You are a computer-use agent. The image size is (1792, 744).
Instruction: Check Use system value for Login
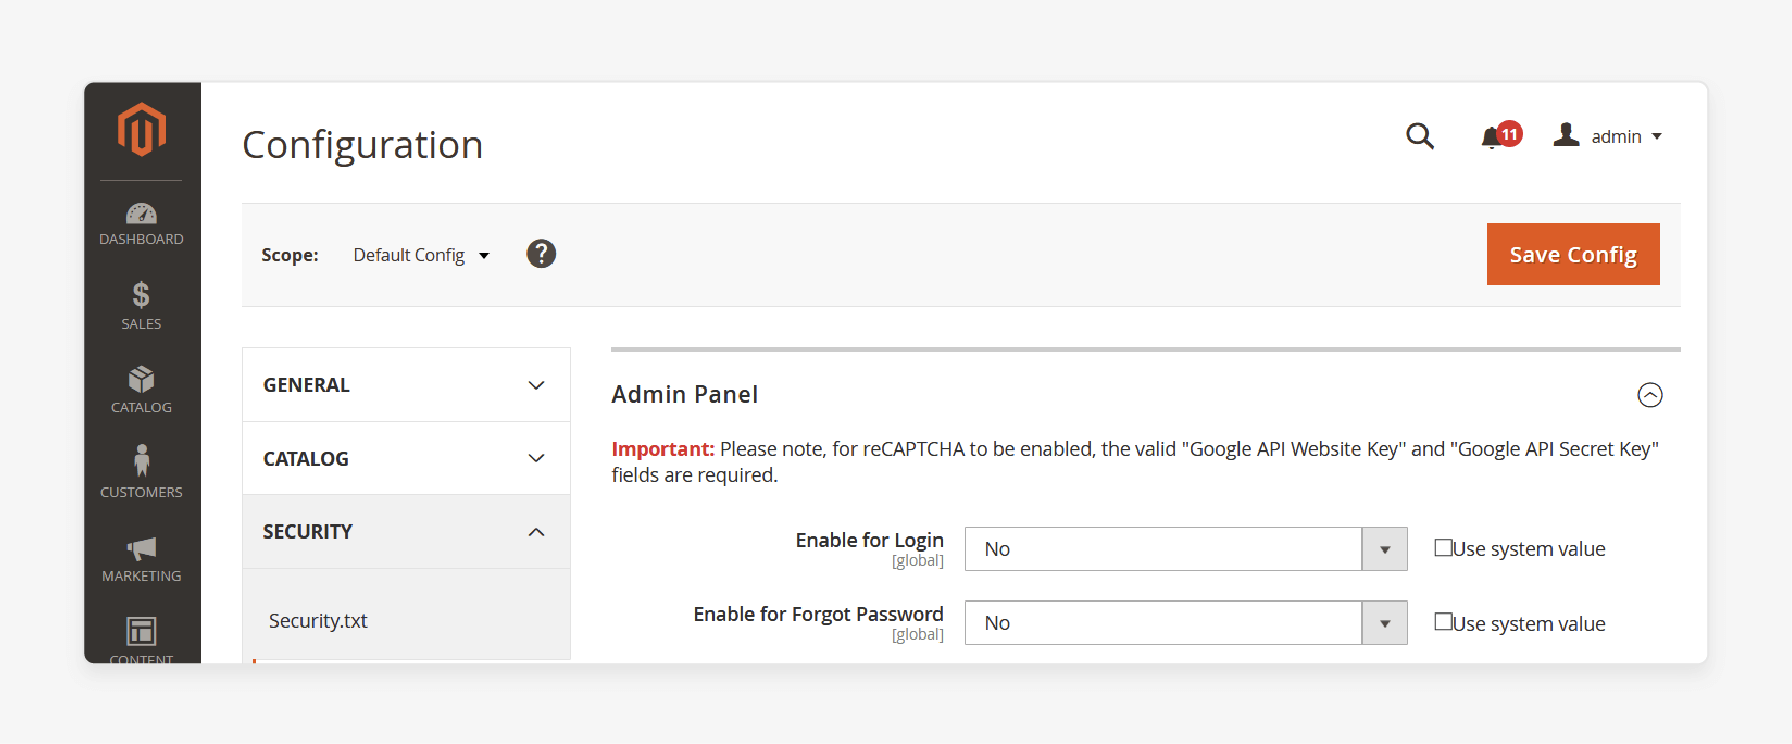tap(1443, 548)
